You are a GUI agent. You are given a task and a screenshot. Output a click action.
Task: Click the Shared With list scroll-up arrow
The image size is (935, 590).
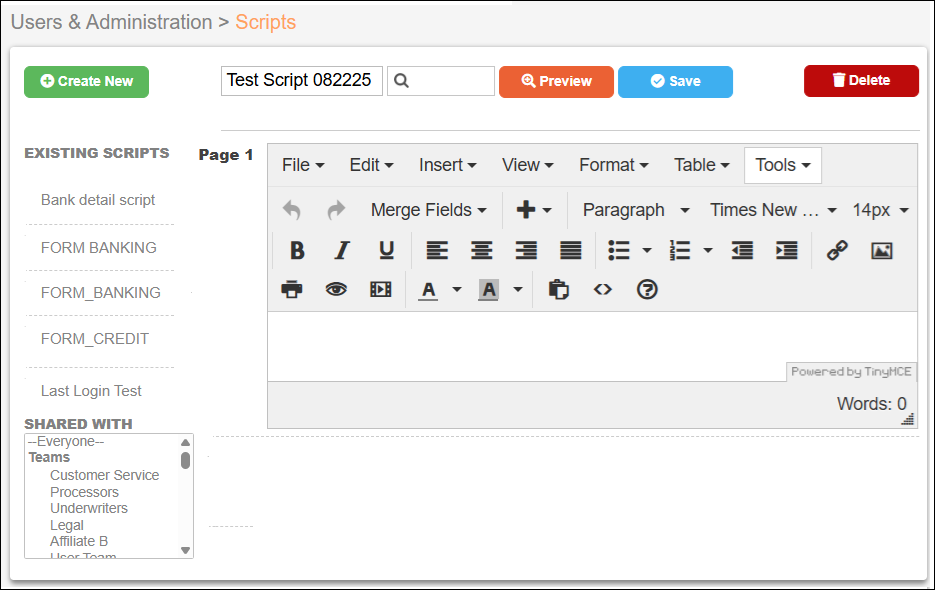coord(185,443)
